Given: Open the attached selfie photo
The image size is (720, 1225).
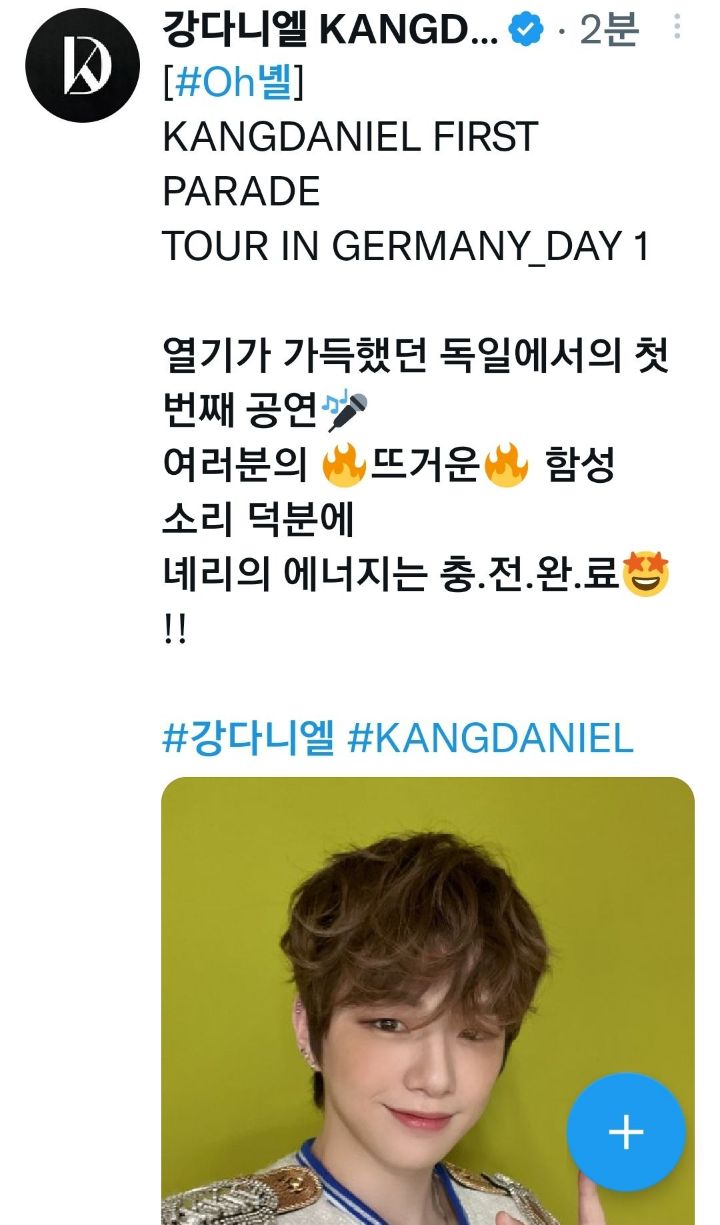Looking at the screenshot, I should pos(428,1001).
